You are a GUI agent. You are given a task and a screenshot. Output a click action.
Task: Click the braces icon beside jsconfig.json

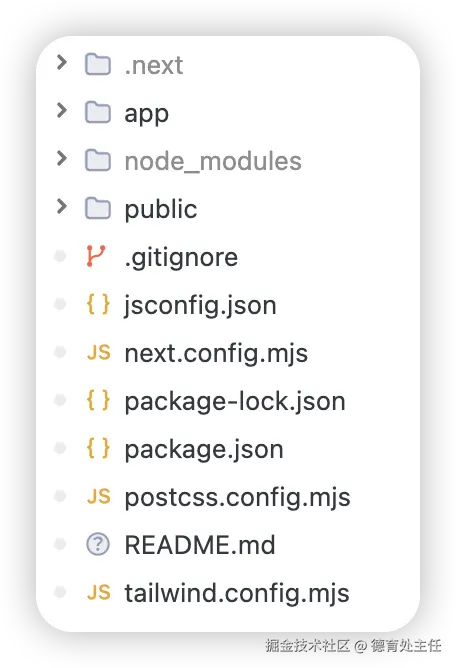tap(98, 305)
